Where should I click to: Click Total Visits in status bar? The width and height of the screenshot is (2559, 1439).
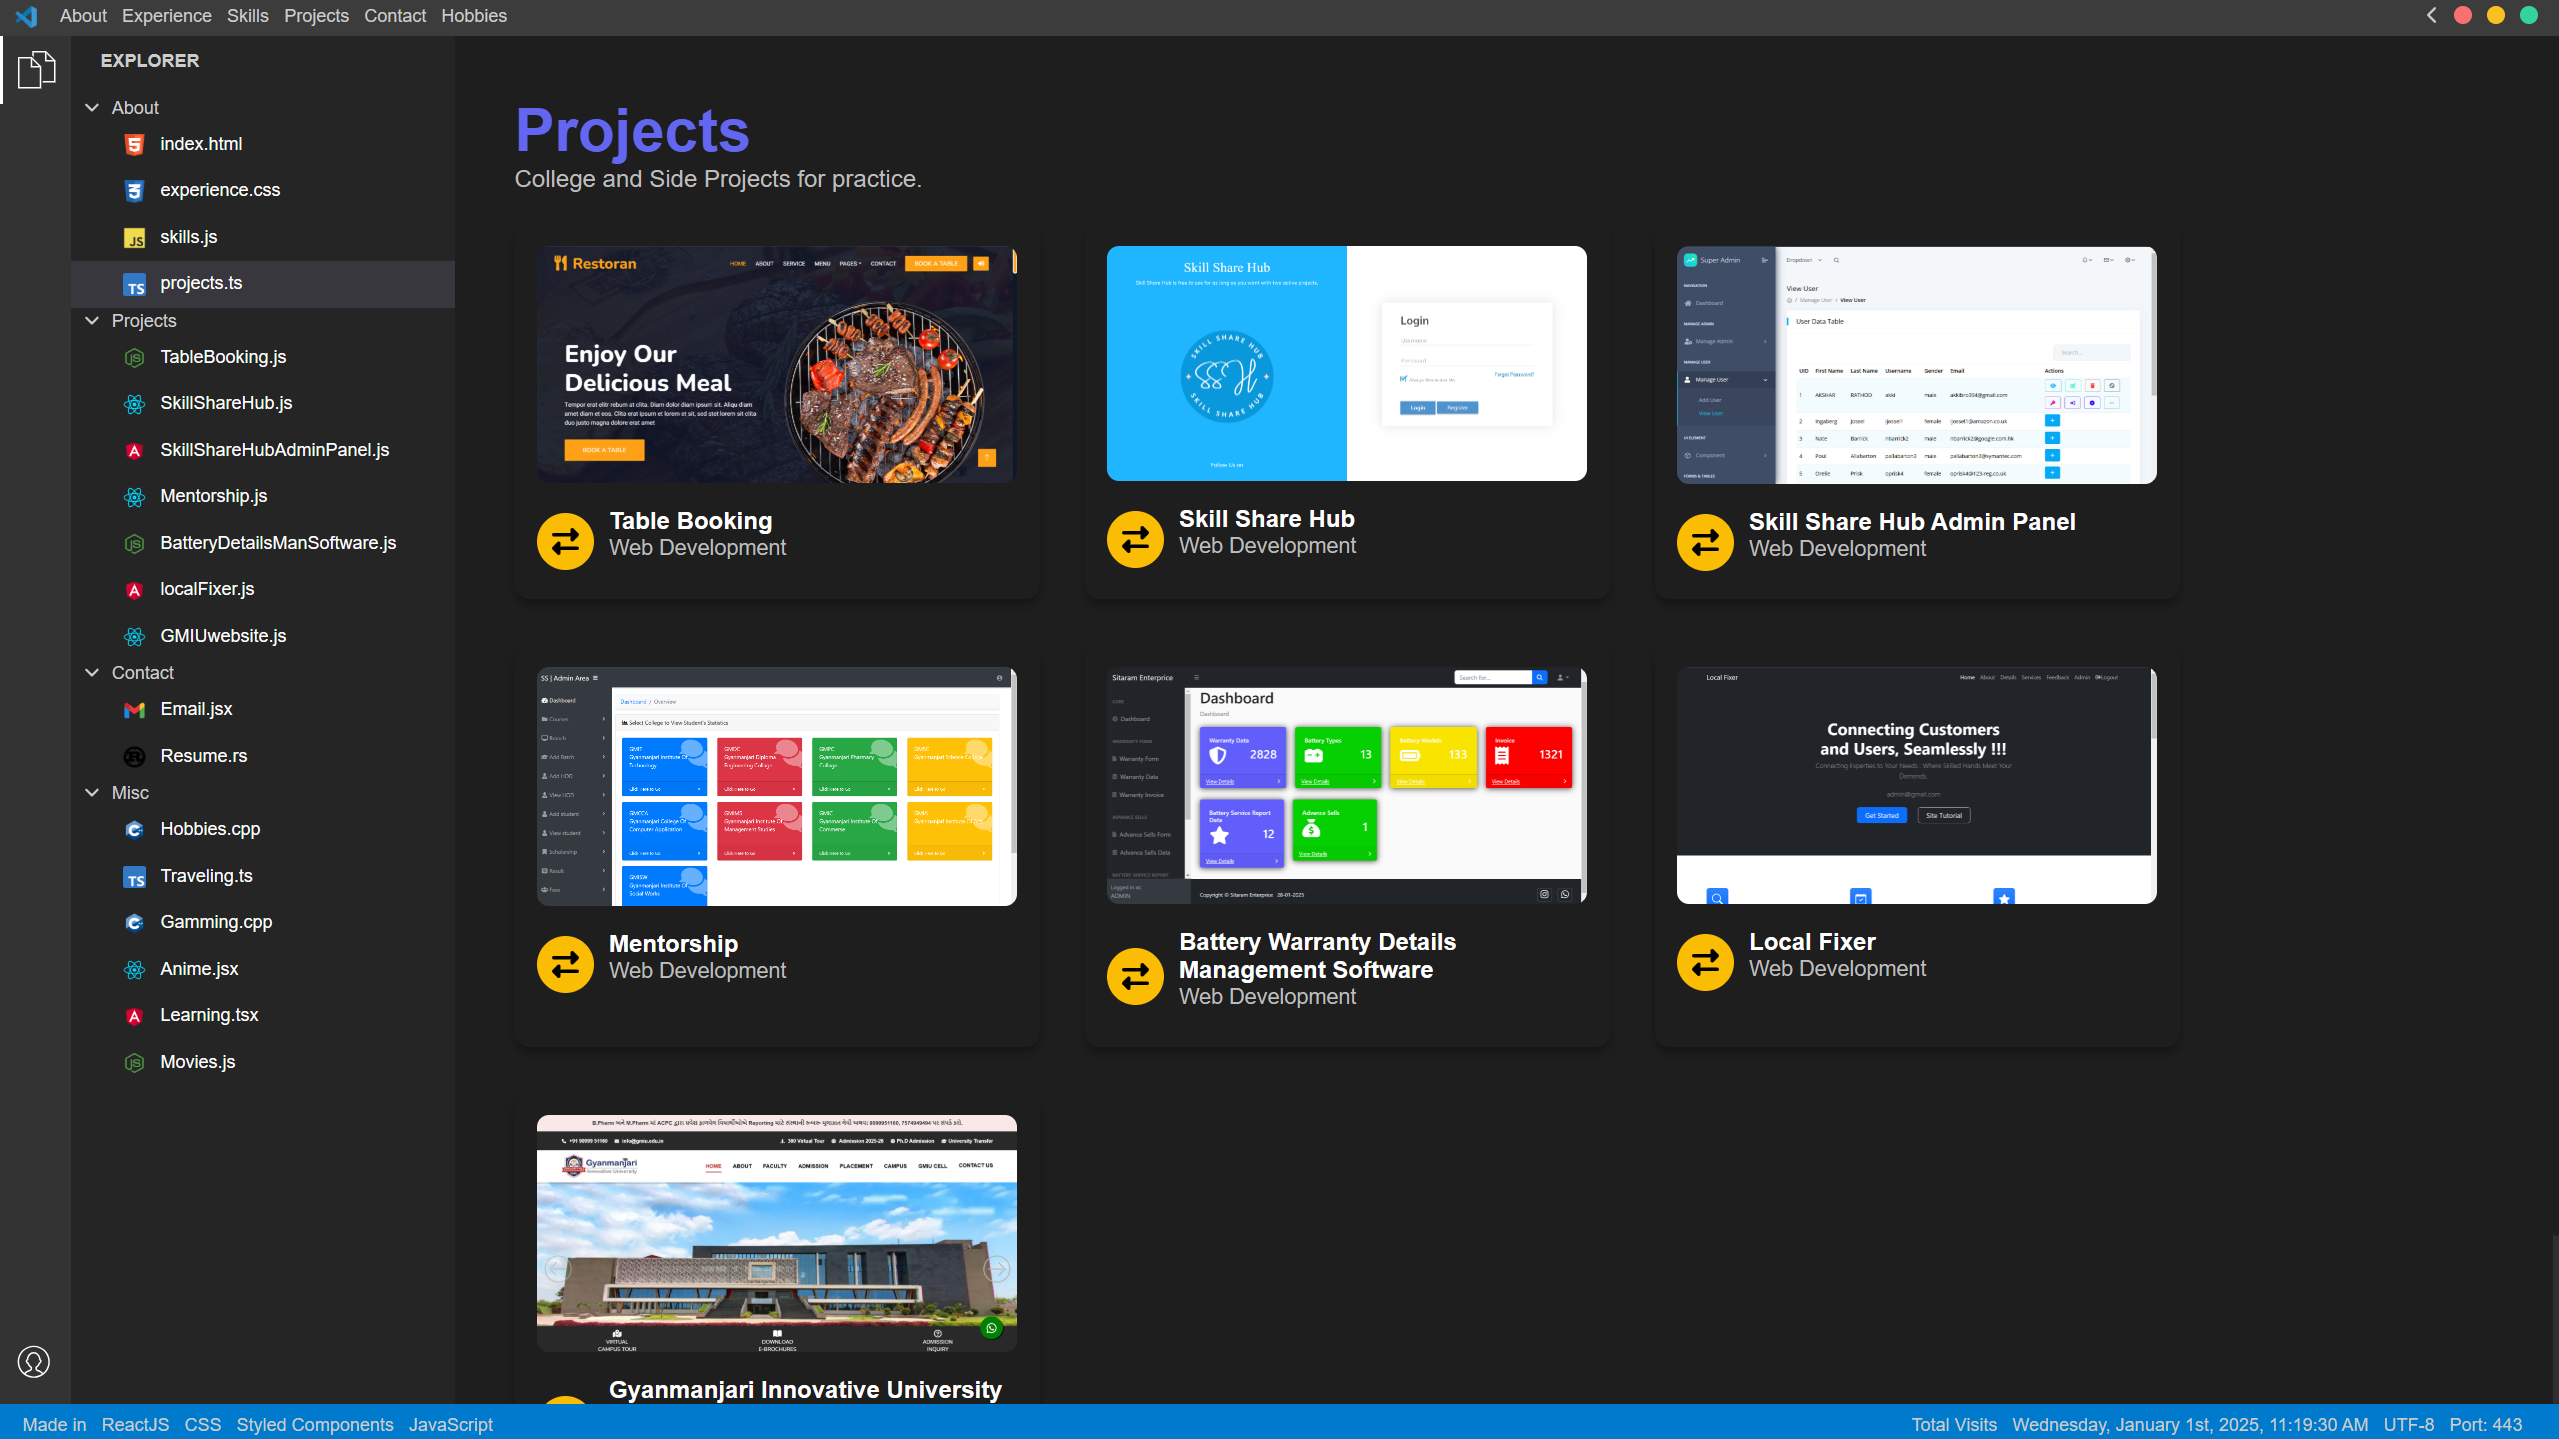(x=1954, y=1425)
